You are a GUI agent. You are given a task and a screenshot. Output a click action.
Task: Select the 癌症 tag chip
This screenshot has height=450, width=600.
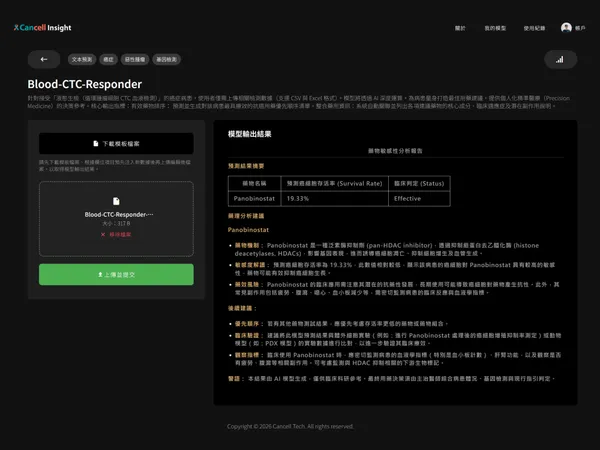click(107, 59)
